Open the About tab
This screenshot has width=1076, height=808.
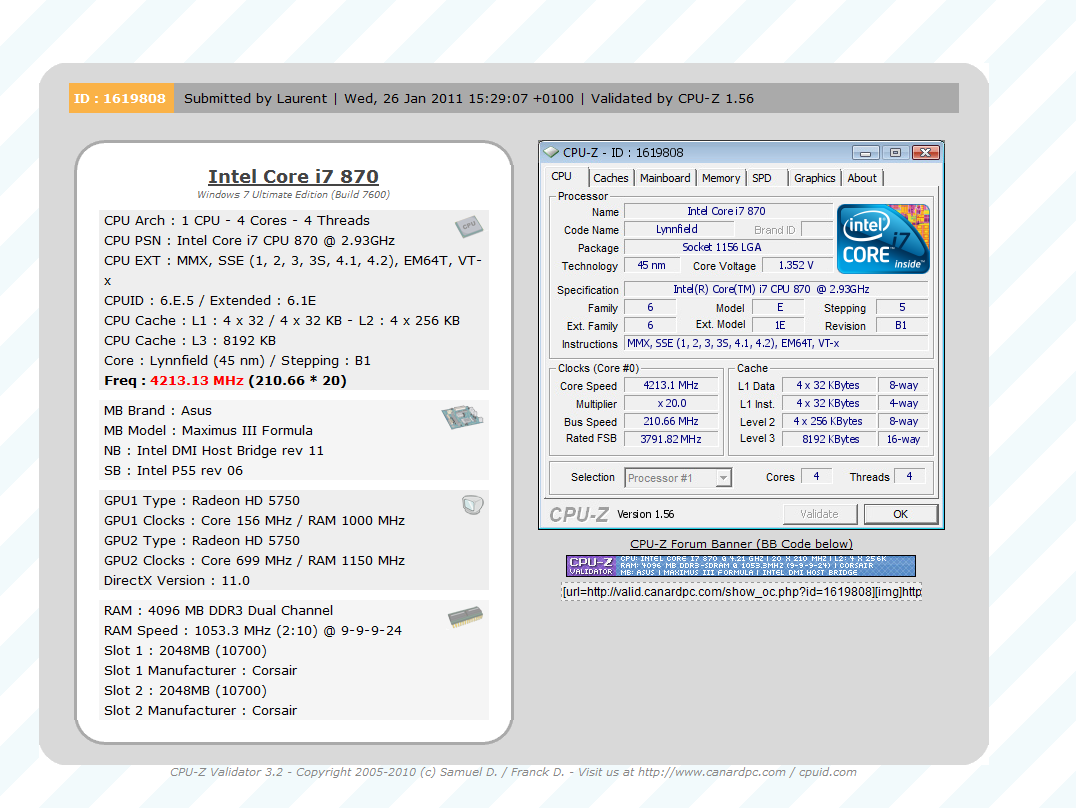click(862, 178)
